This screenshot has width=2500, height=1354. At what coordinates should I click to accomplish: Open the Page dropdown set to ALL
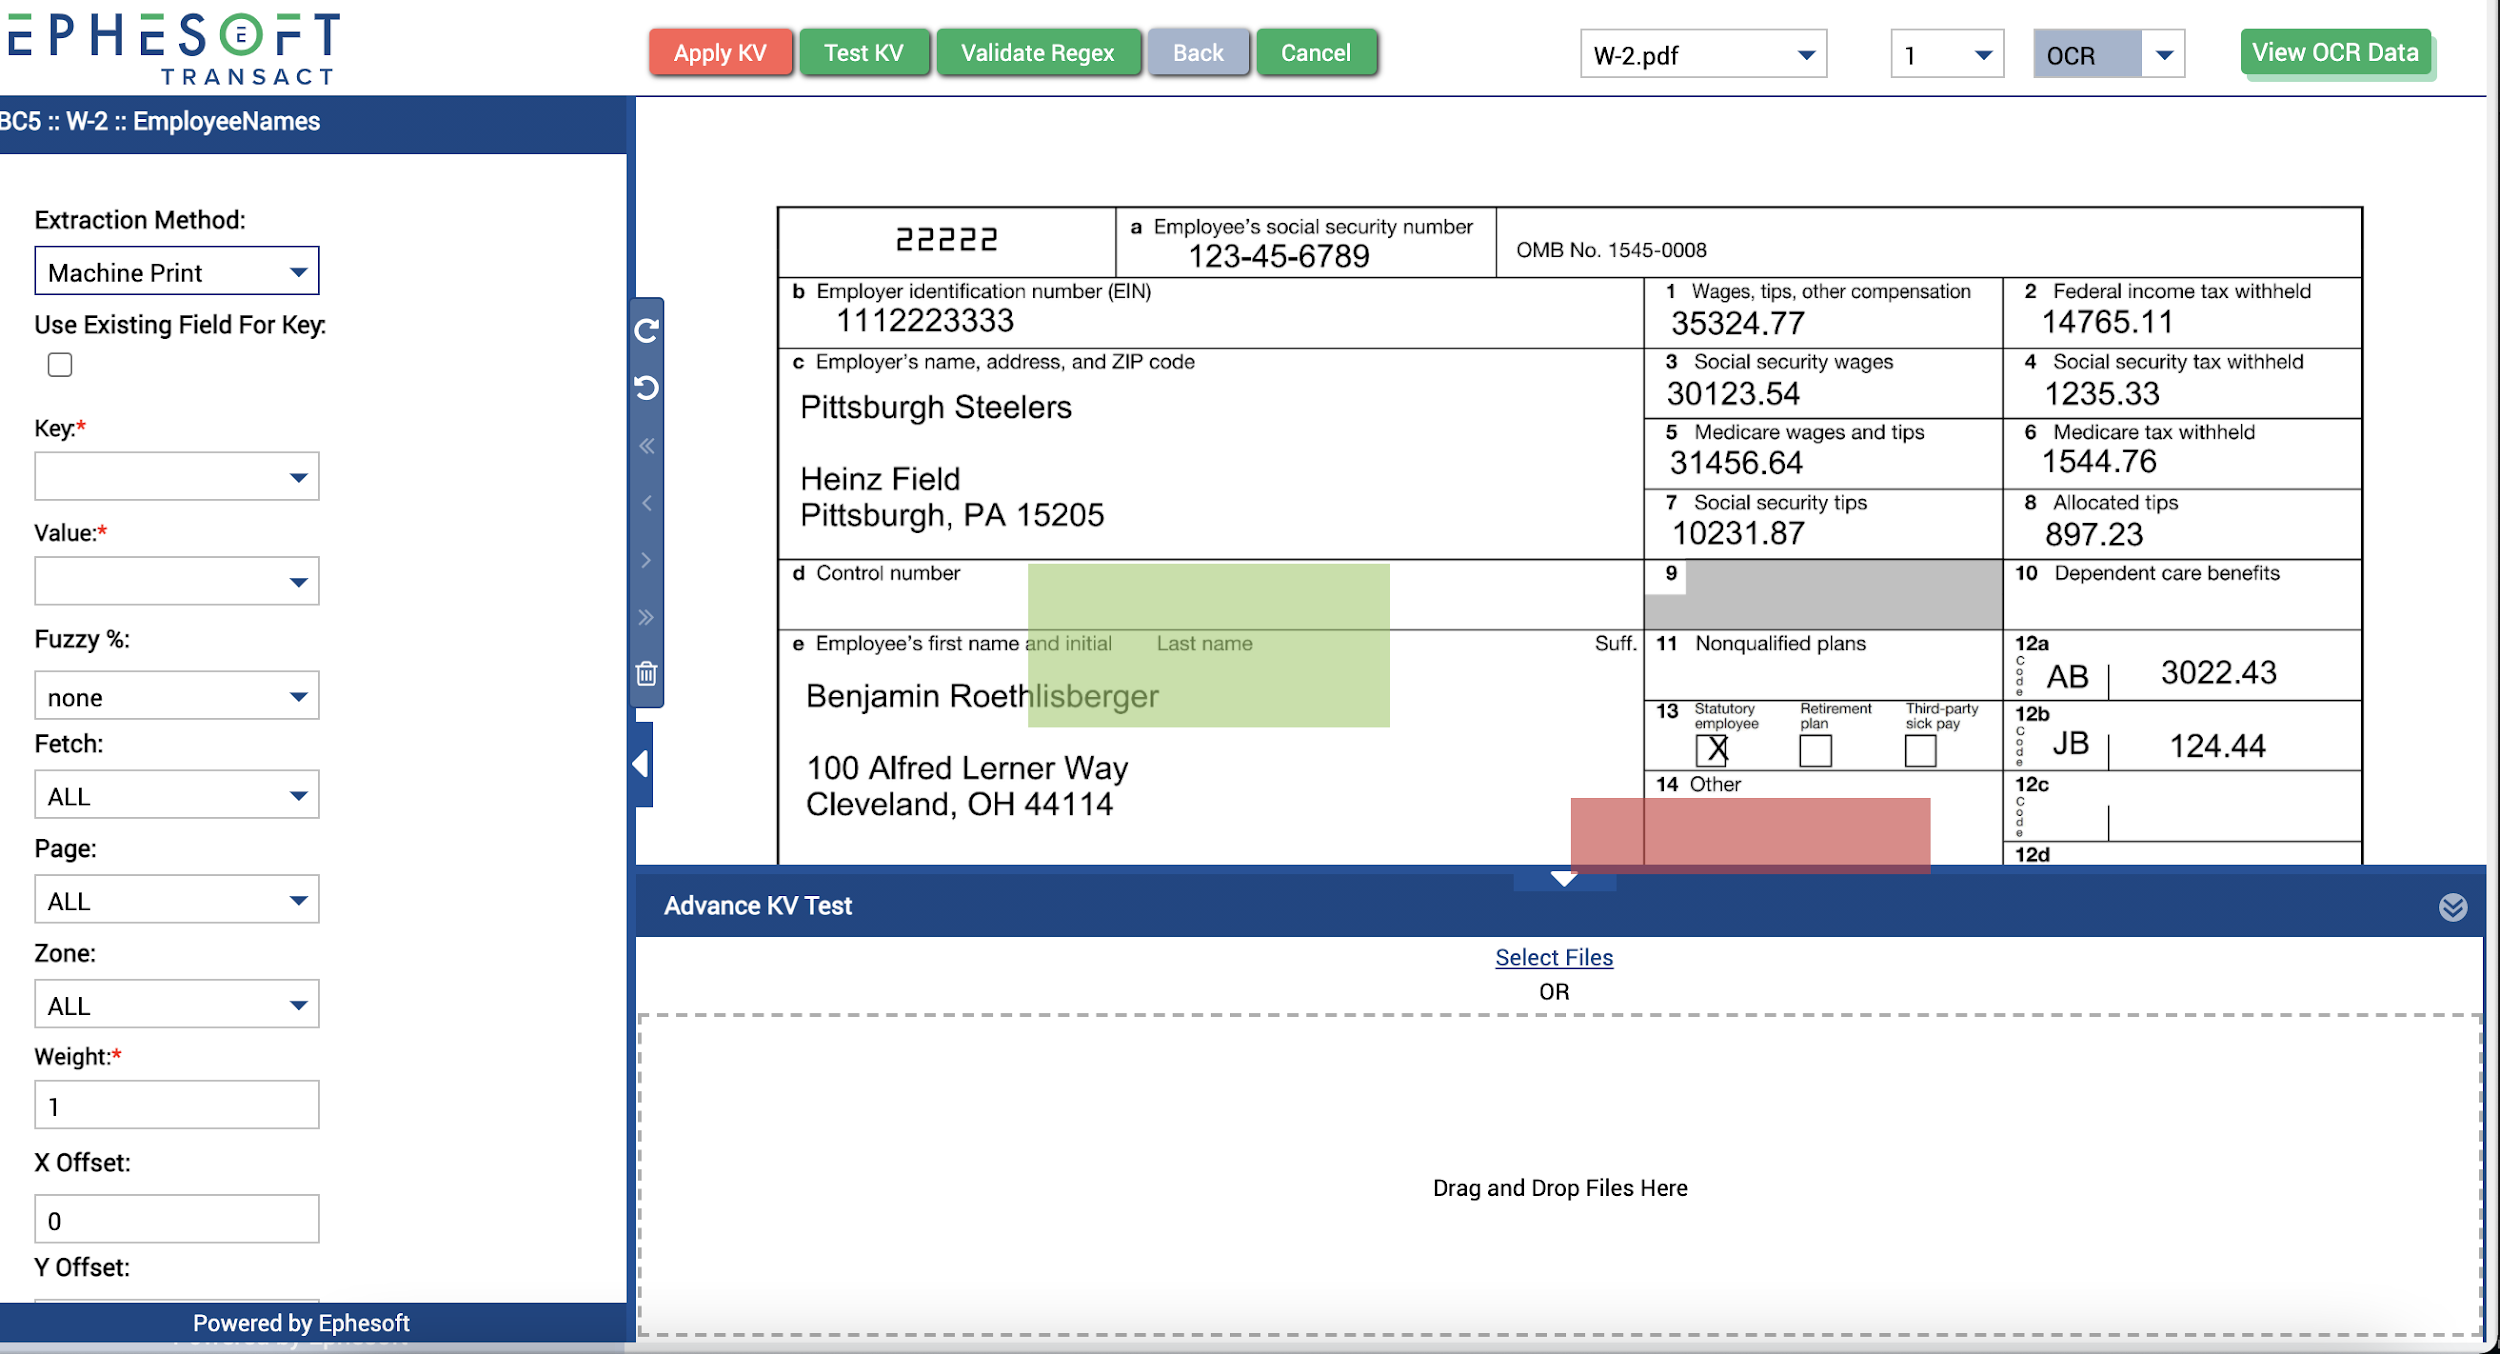(x=177, y=900)
